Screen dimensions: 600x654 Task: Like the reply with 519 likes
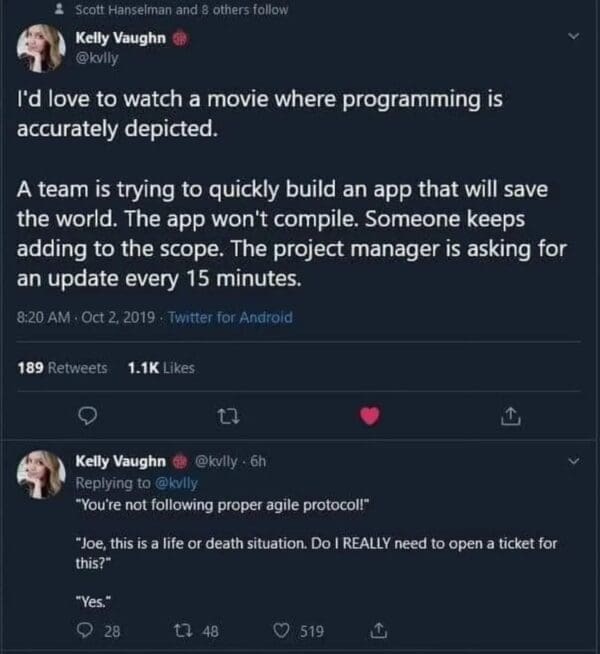pyautogui.click(x=283, y=631)
